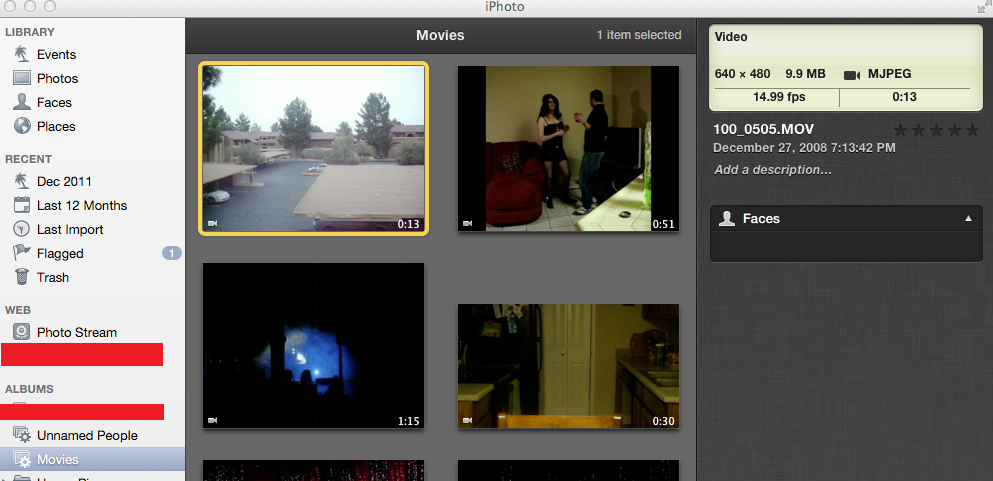This screenshot has height=481, width=993.
Task: Click the Photo Stream icon
Action: 22,332
